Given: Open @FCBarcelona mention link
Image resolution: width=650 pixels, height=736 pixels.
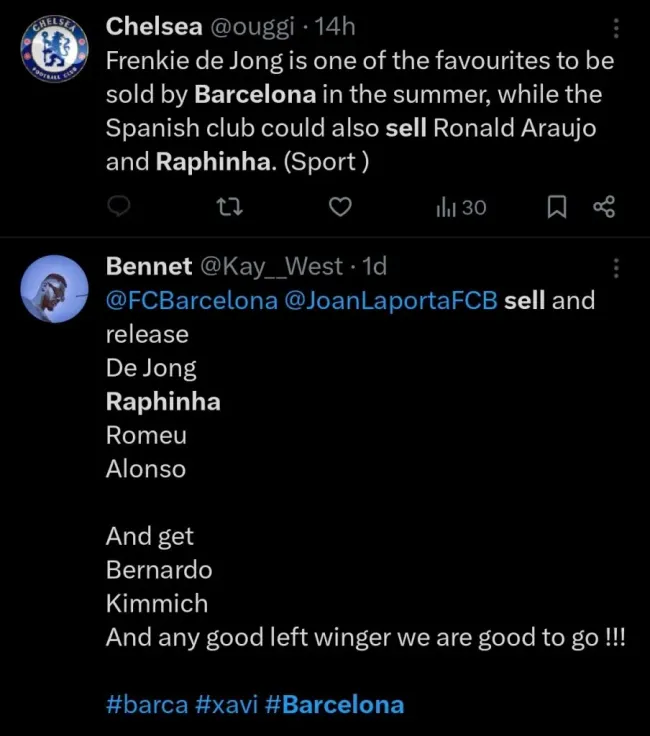Looking at the screenshot, I should [x=192, y=300].
